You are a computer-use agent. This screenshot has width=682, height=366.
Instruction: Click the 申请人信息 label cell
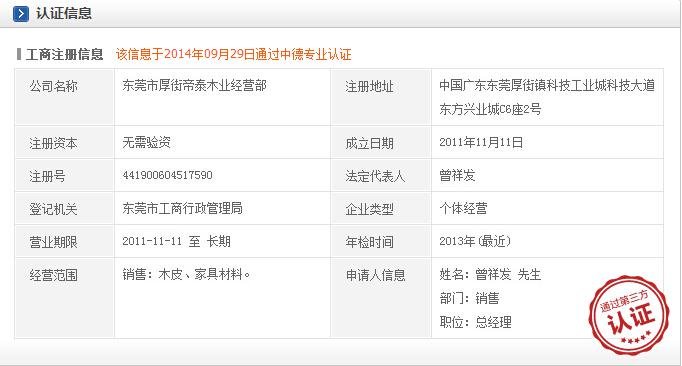tap(381, 298)
